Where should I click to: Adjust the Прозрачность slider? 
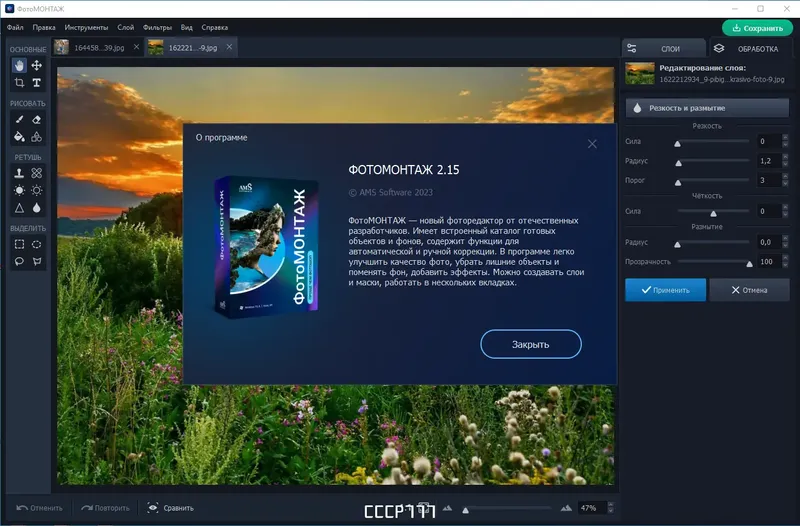(713, 262)
